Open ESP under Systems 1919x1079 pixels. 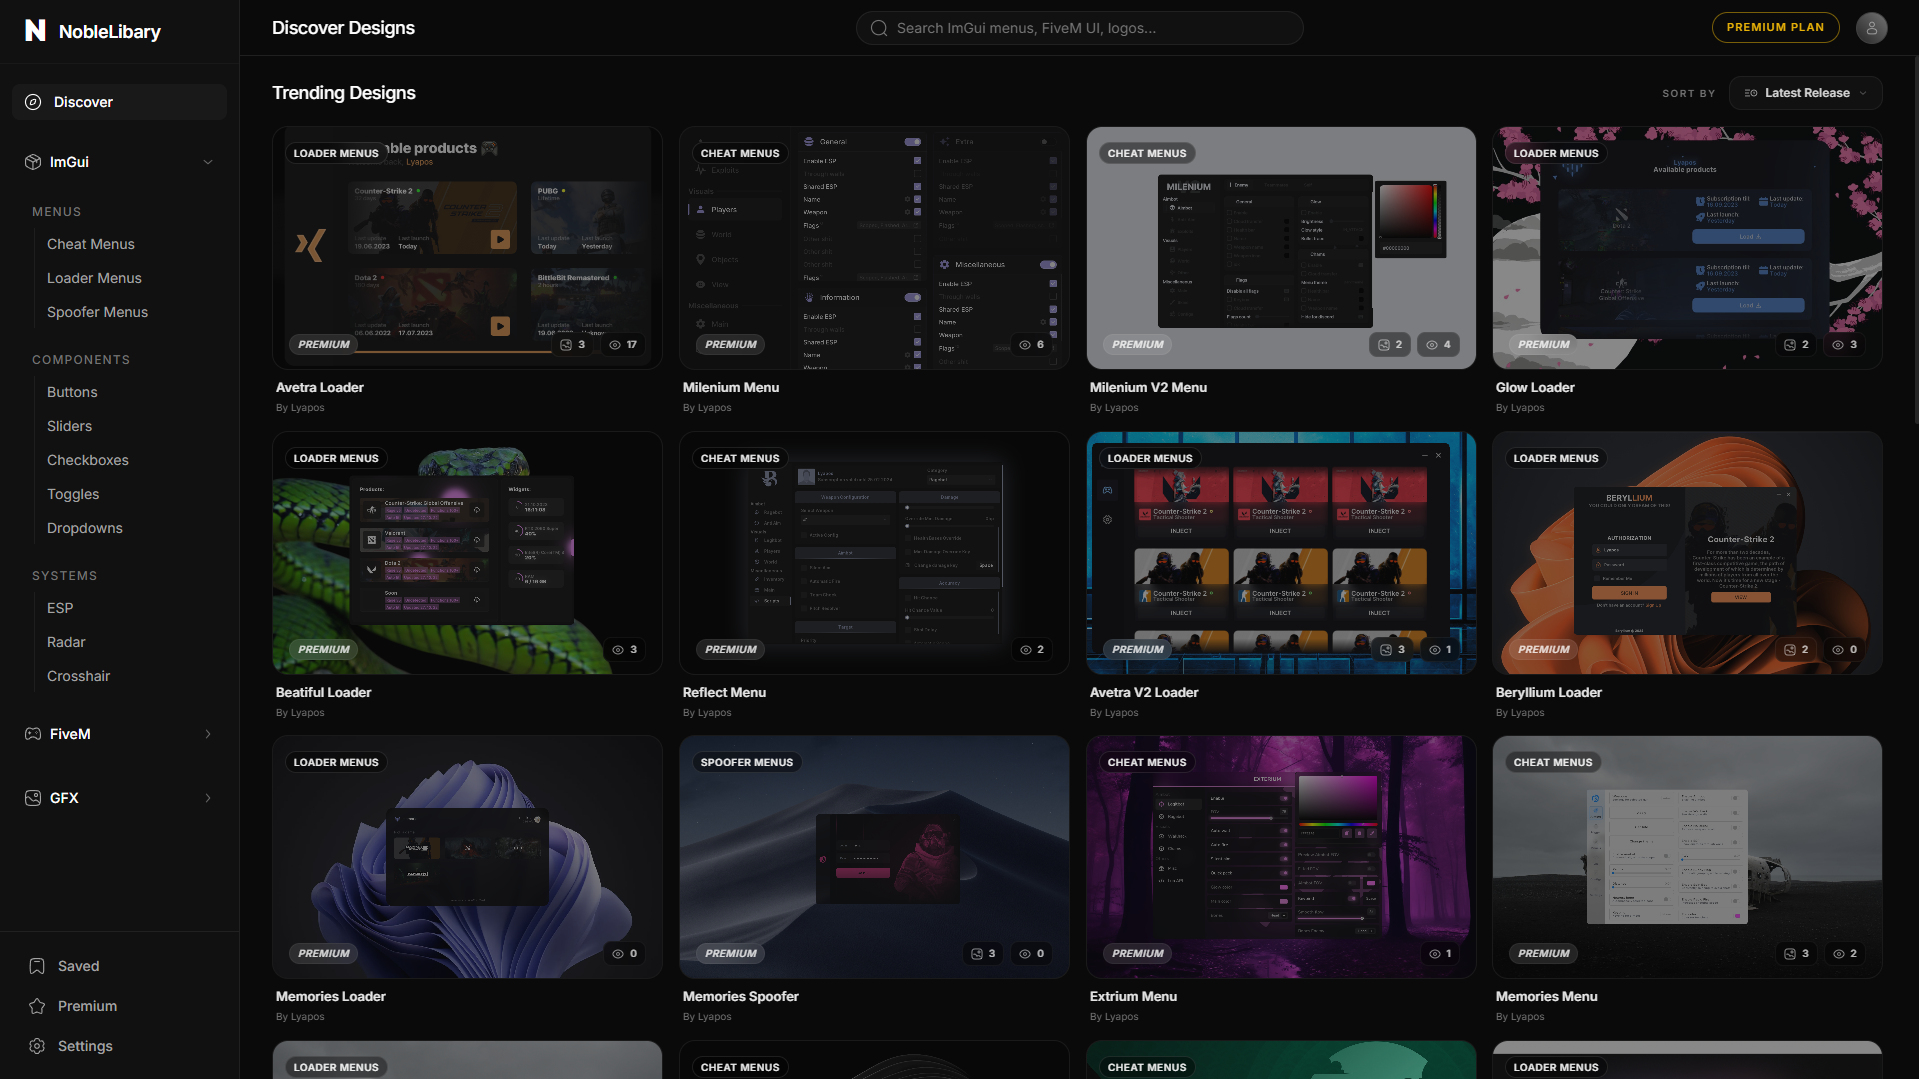click(60, 607)
